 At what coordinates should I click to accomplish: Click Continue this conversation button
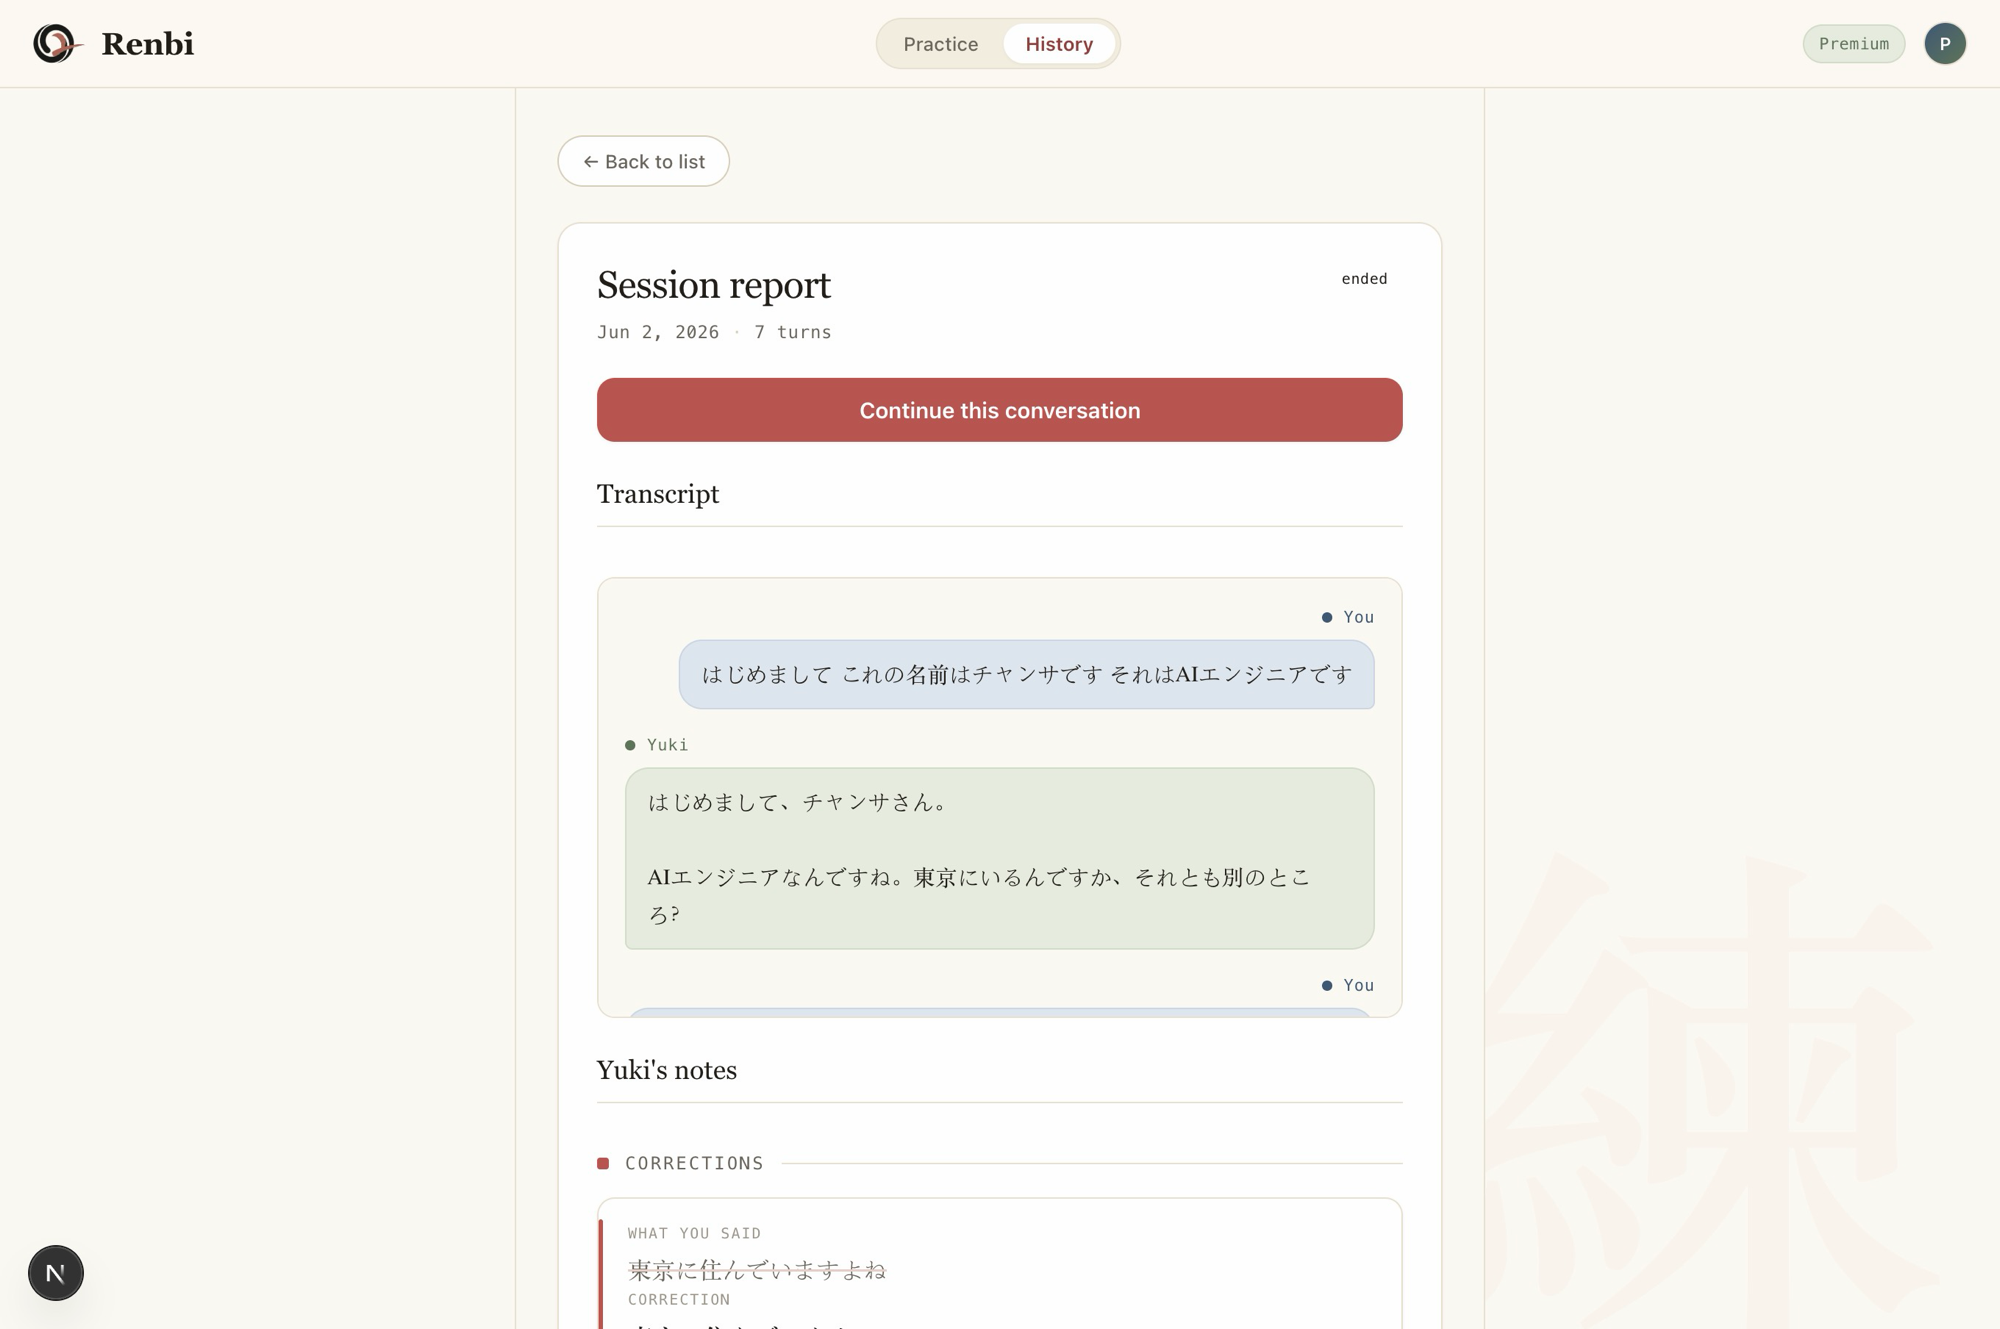tap(999, 410)
